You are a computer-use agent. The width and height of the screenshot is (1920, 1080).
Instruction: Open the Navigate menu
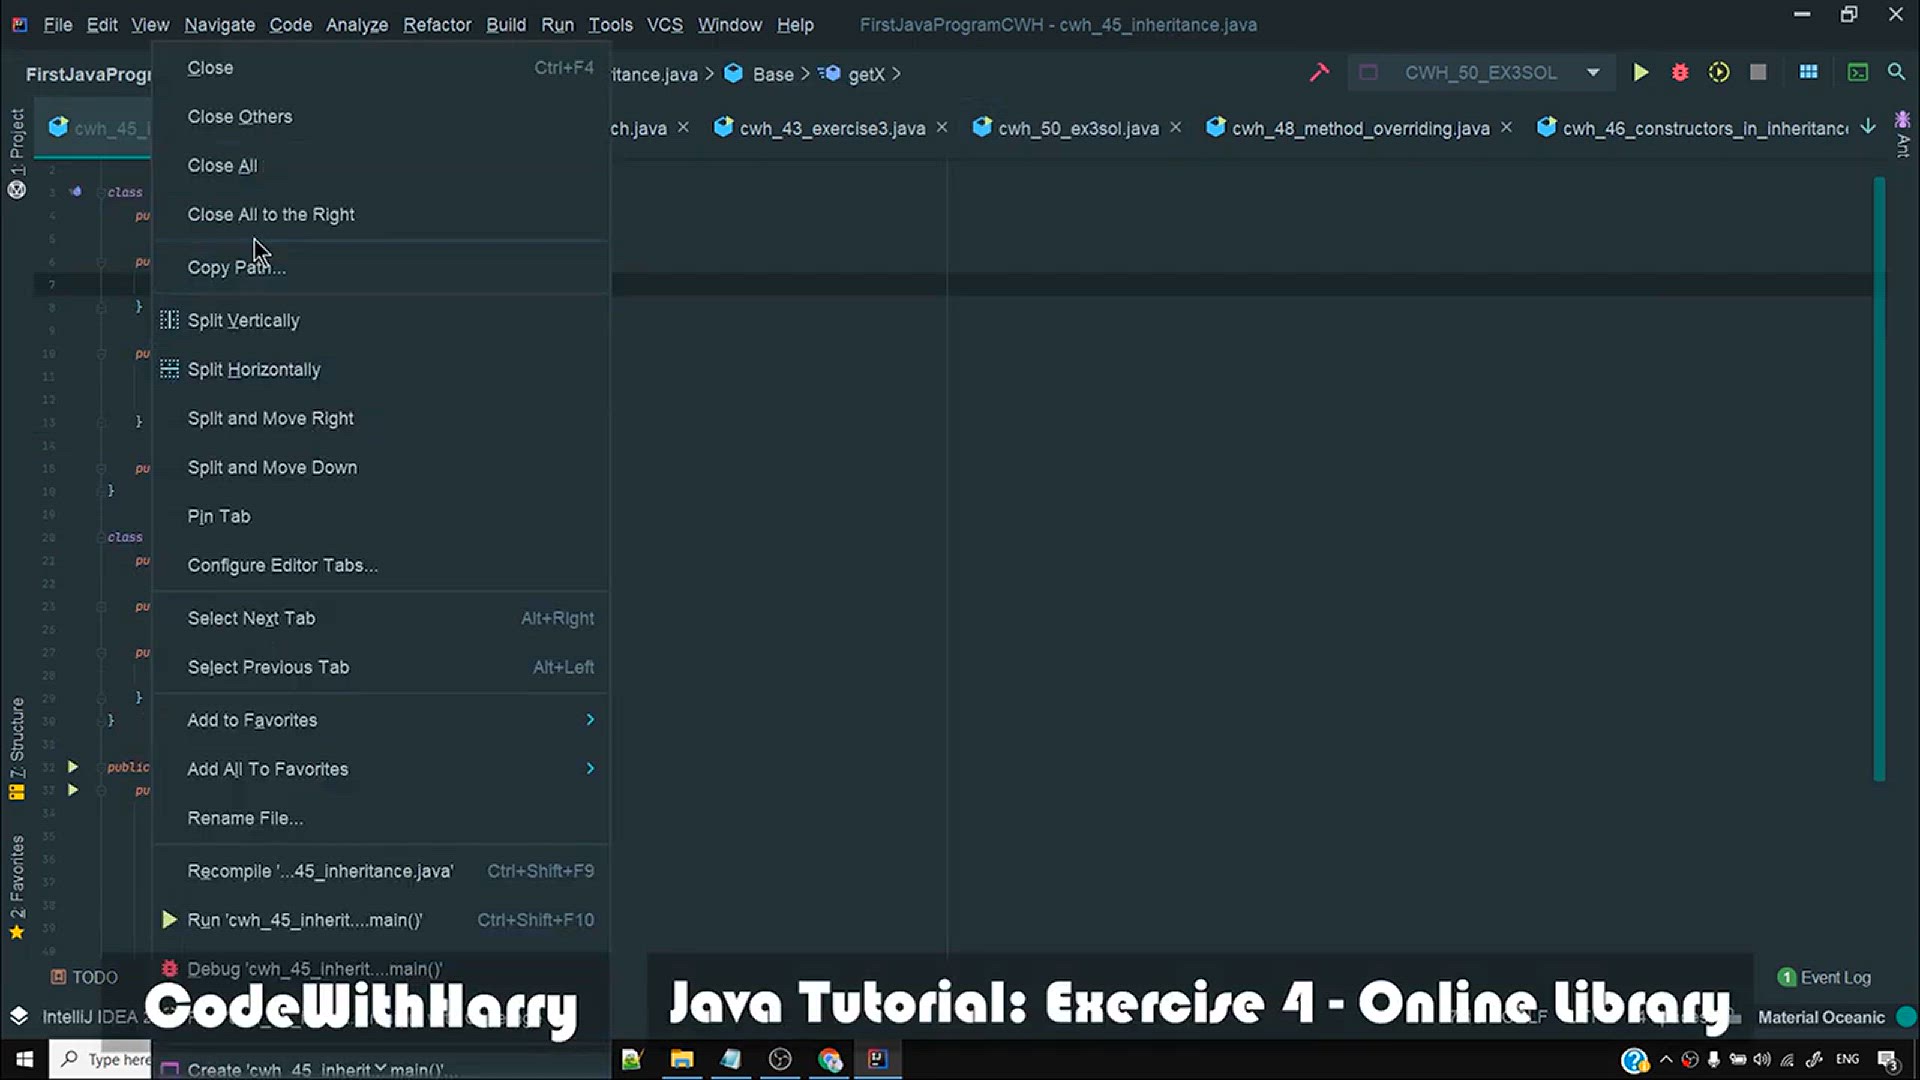[219, 24]
